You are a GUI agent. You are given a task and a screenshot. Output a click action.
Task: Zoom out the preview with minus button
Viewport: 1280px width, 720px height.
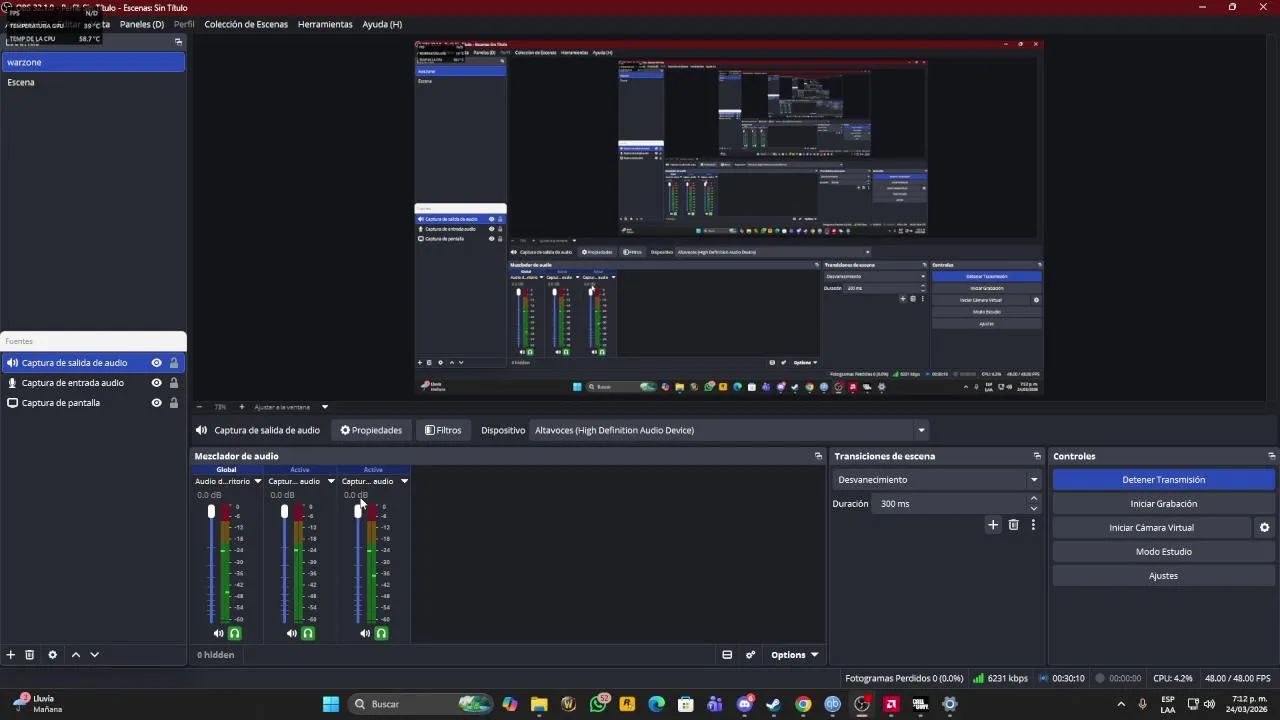click(x=199, y=407)
